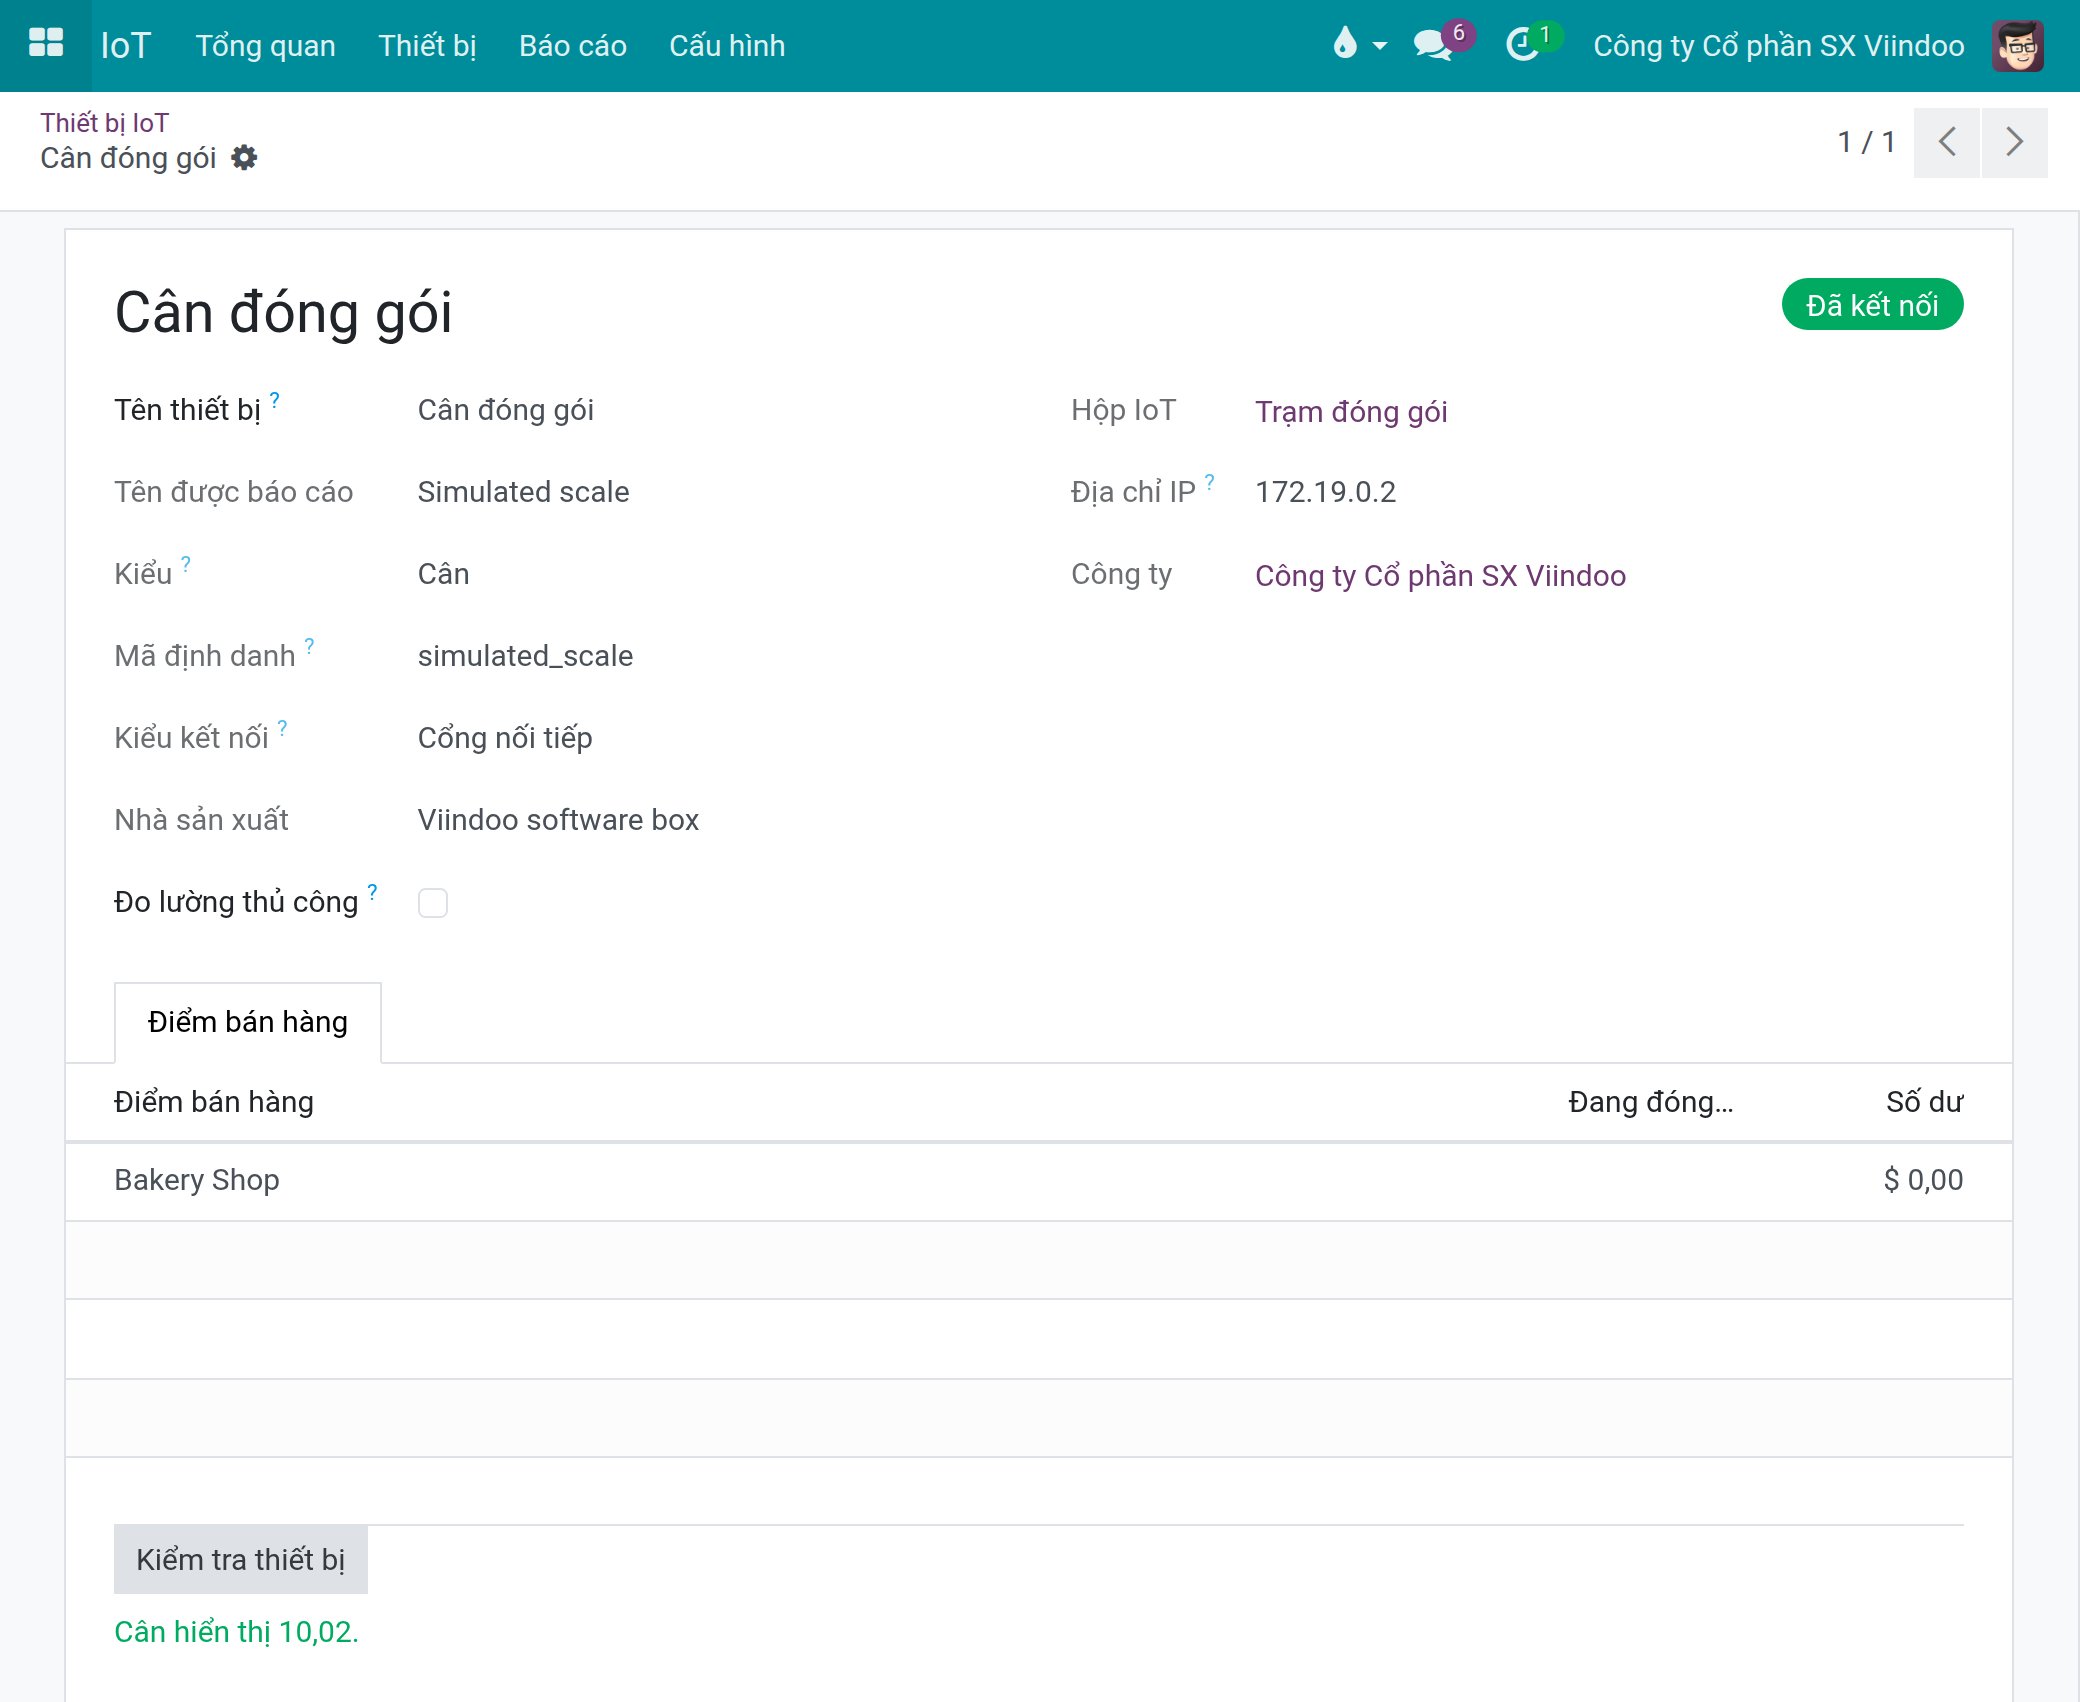Screen dimensions: 2080x1702
Task: Open the user avatar menu
Action: pyautogui.click(x=2017, y=45)
